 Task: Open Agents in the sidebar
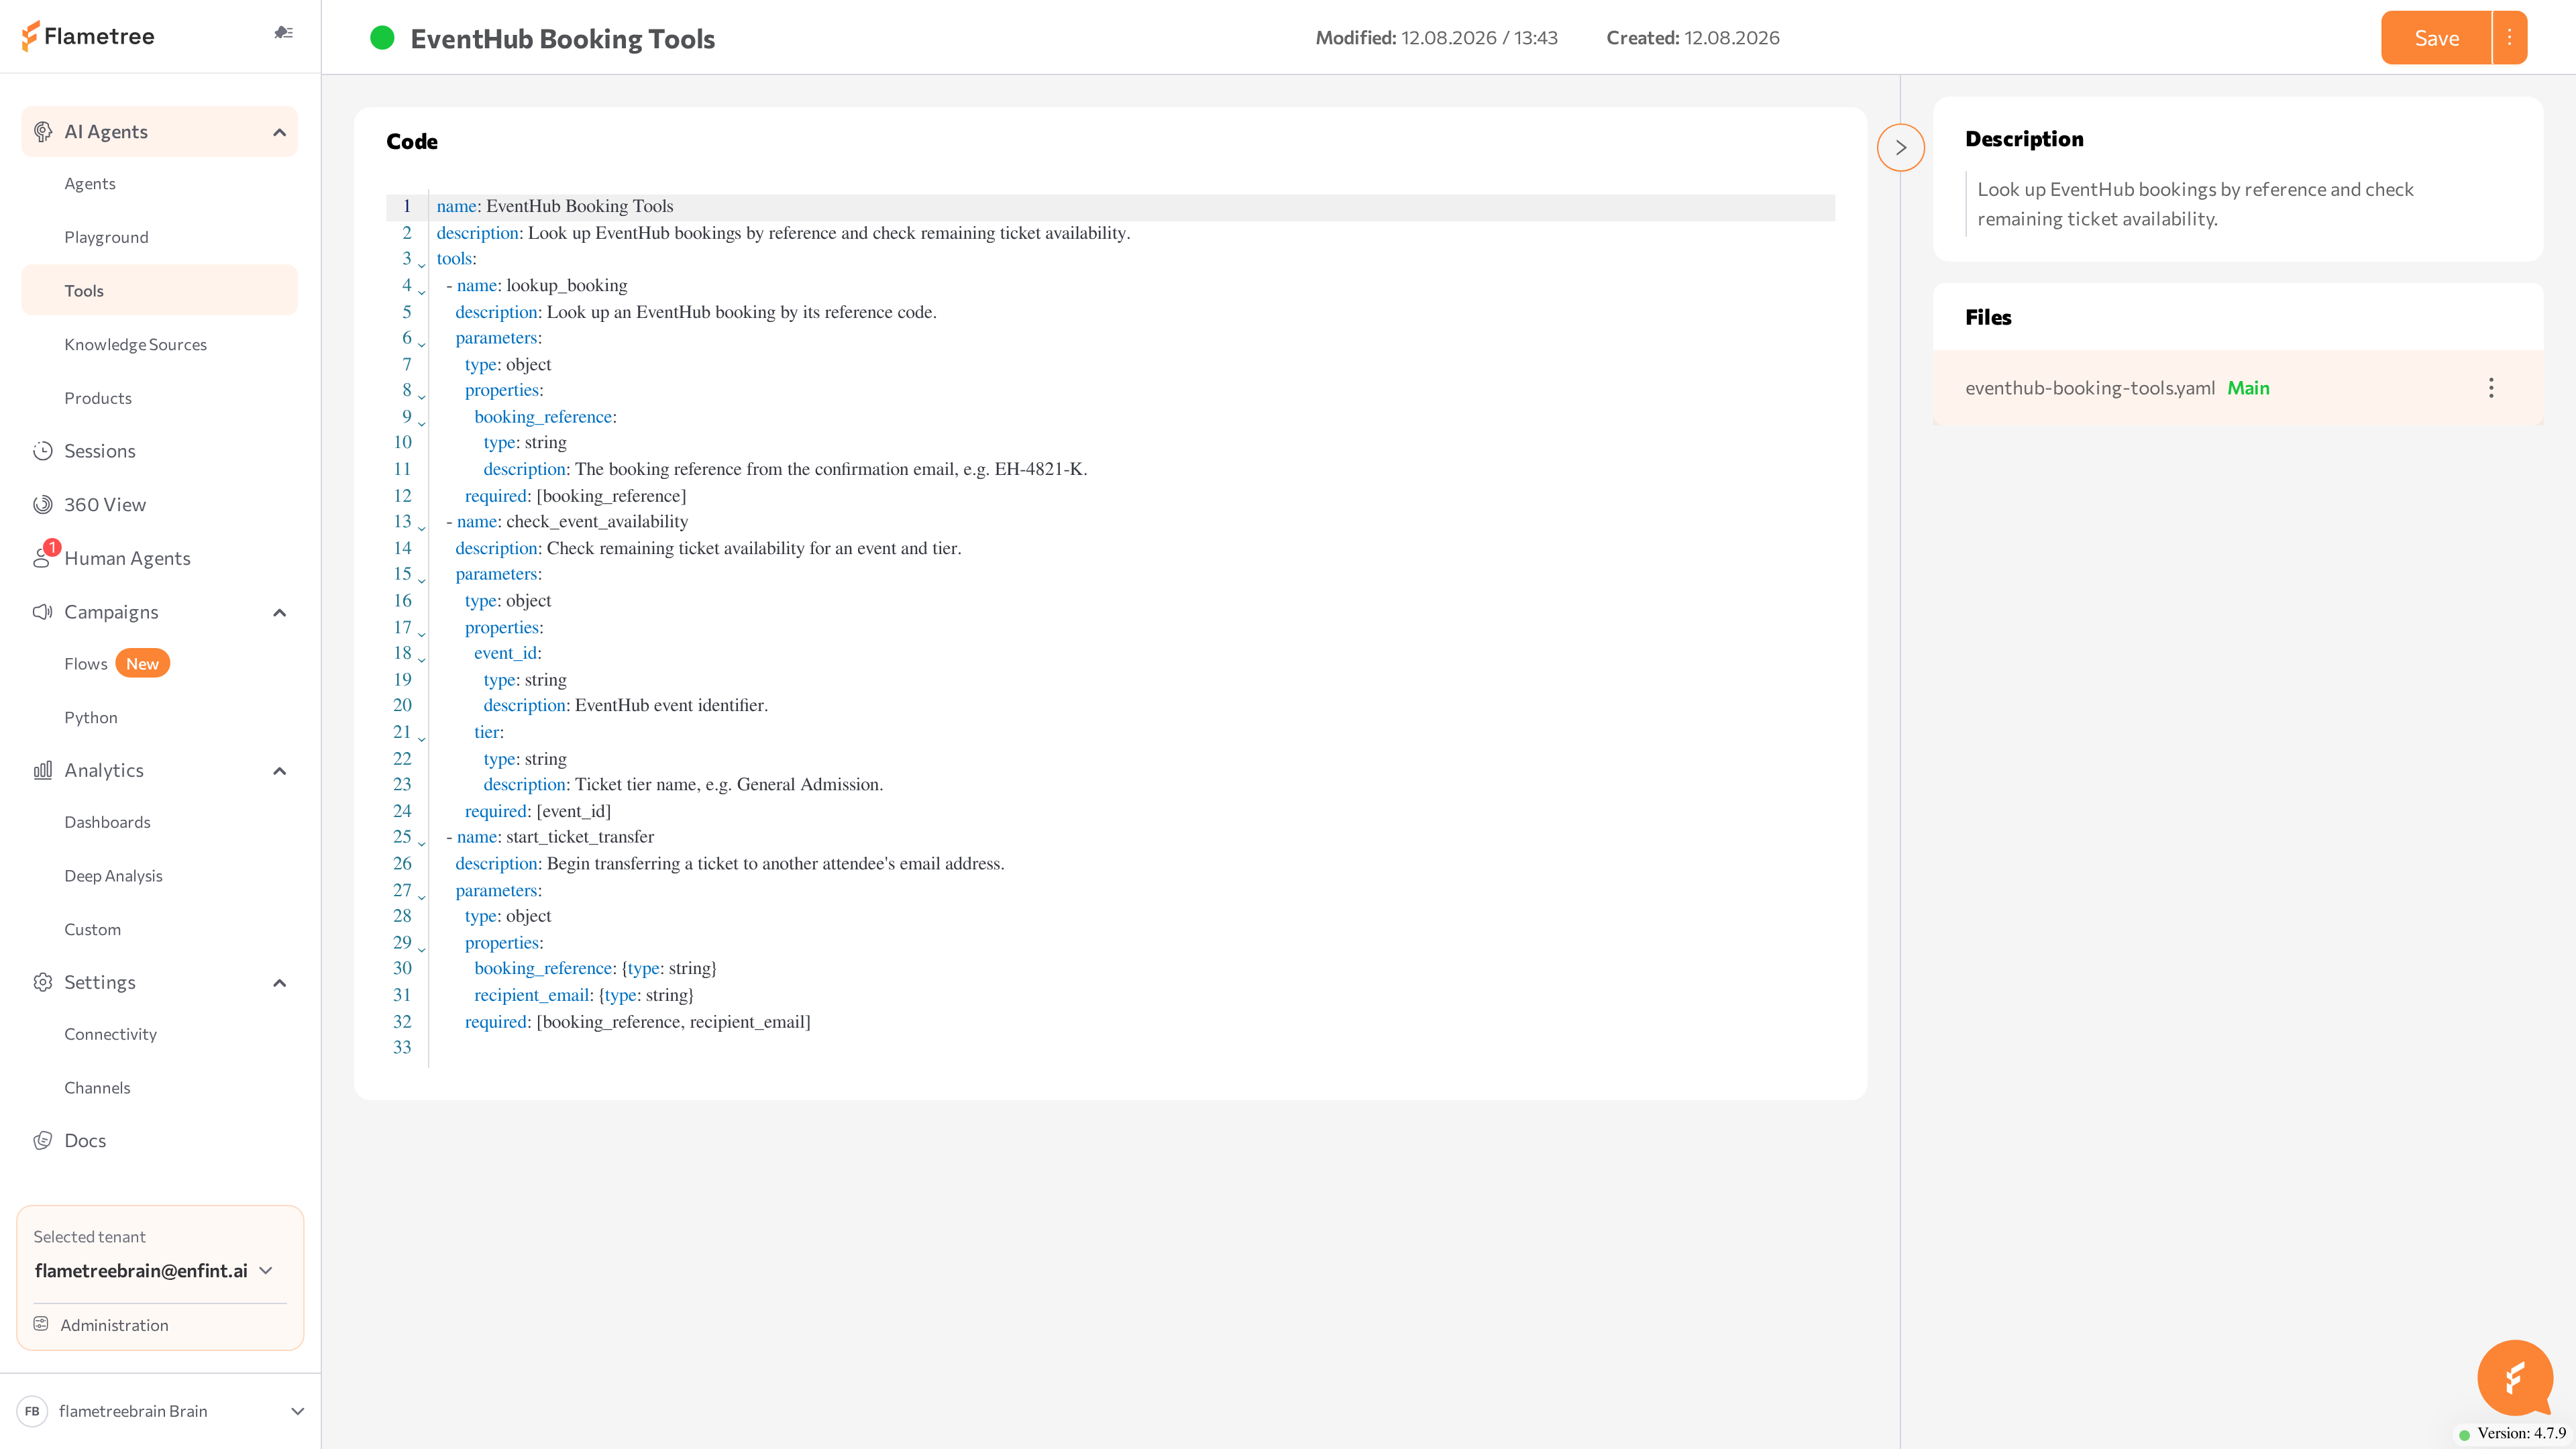90,184
